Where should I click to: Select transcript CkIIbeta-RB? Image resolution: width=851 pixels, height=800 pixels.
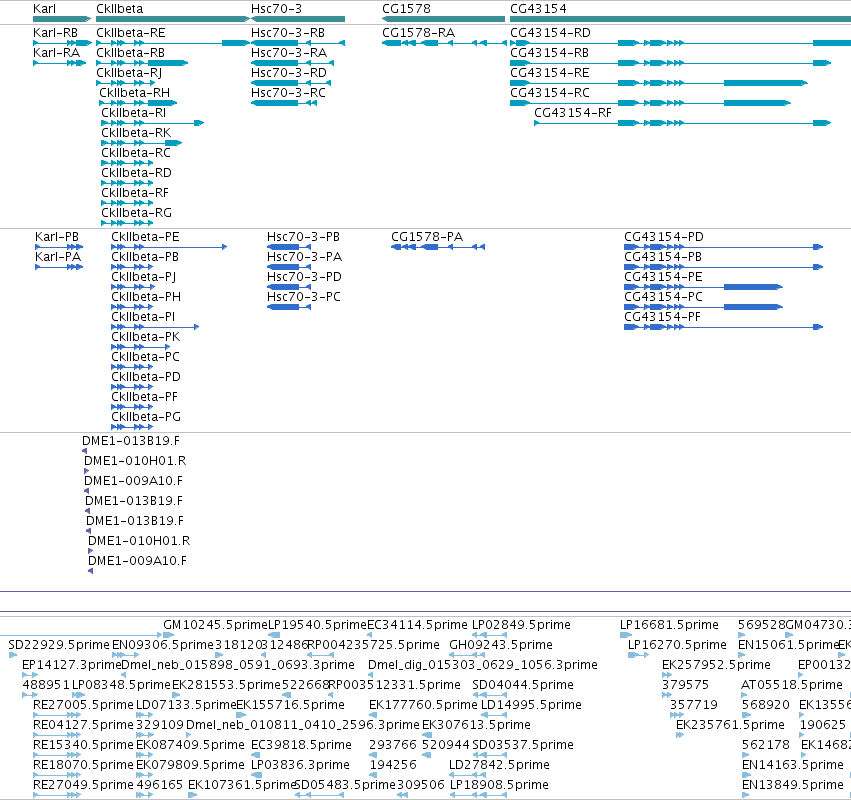[x=142, y=63]
